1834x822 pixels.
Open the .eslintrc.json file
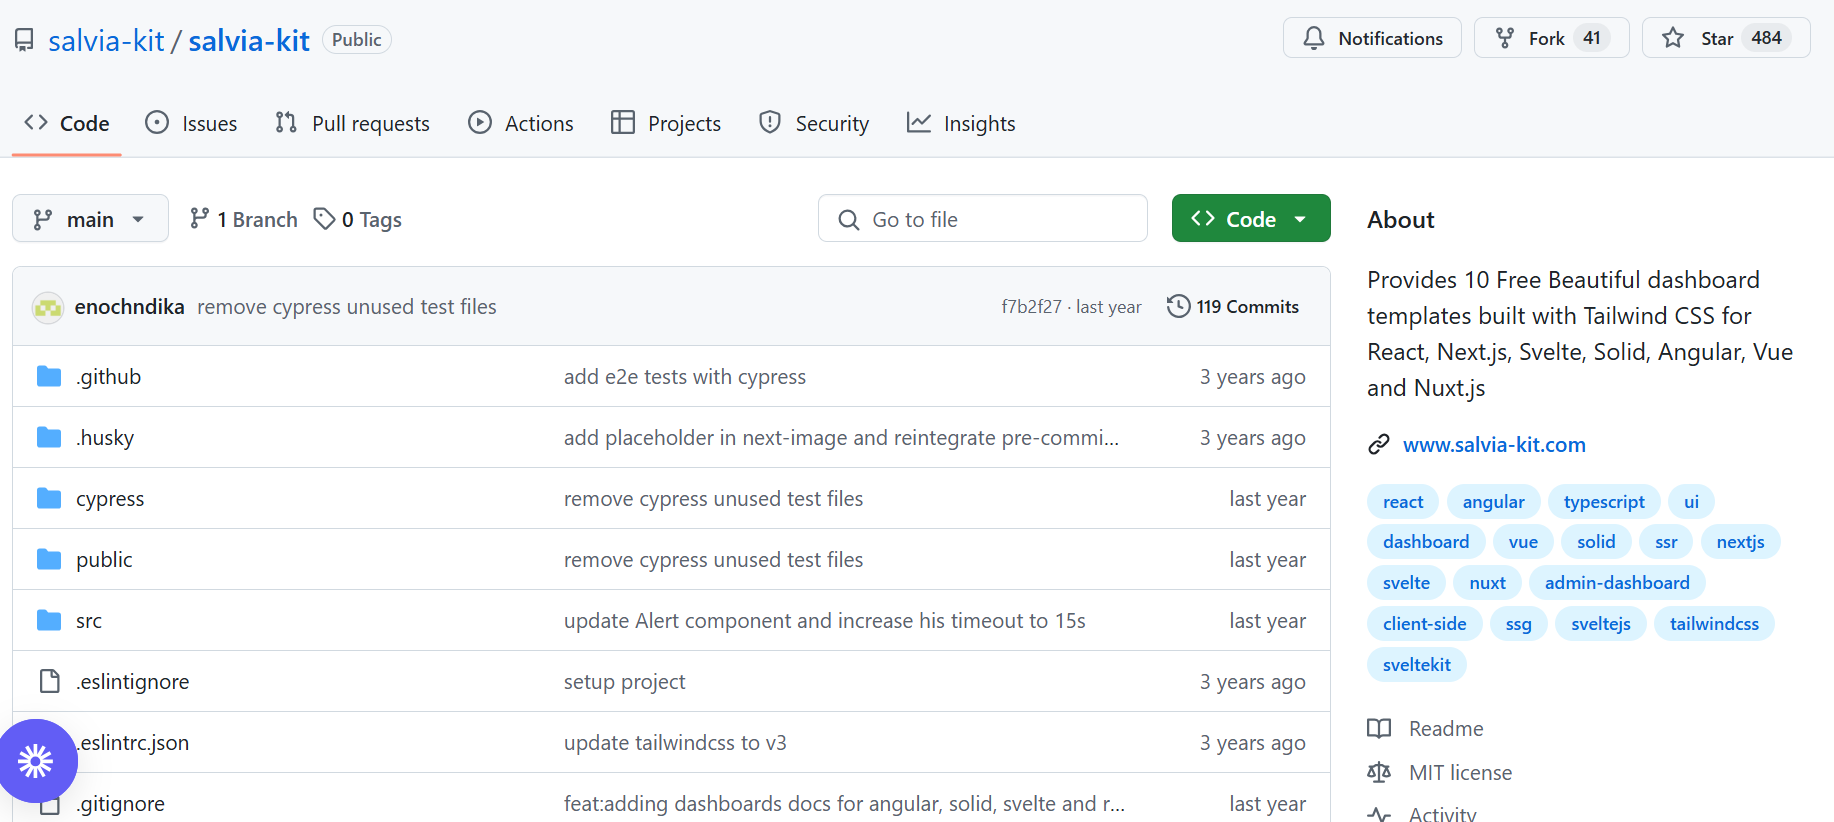click(x=133, y=743)
